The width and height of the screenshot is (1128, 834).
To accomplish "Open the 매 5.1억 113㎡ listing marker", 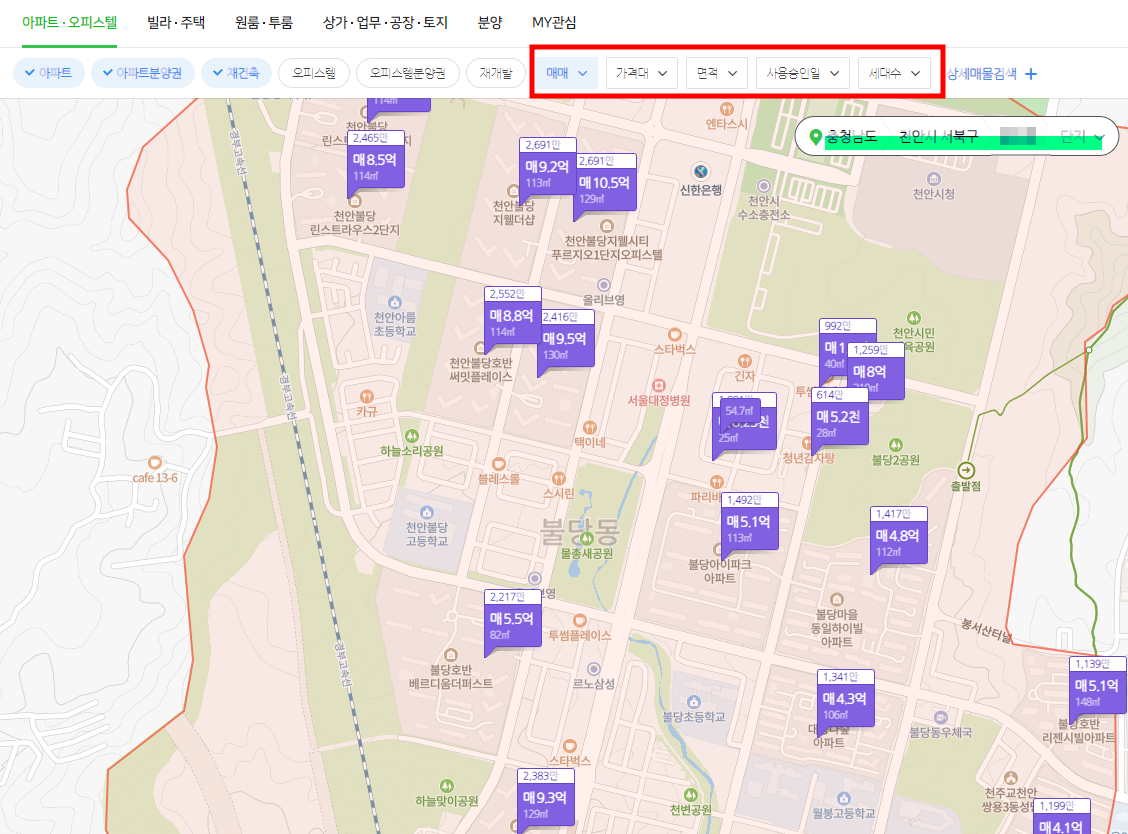I will tap(749, 522).
